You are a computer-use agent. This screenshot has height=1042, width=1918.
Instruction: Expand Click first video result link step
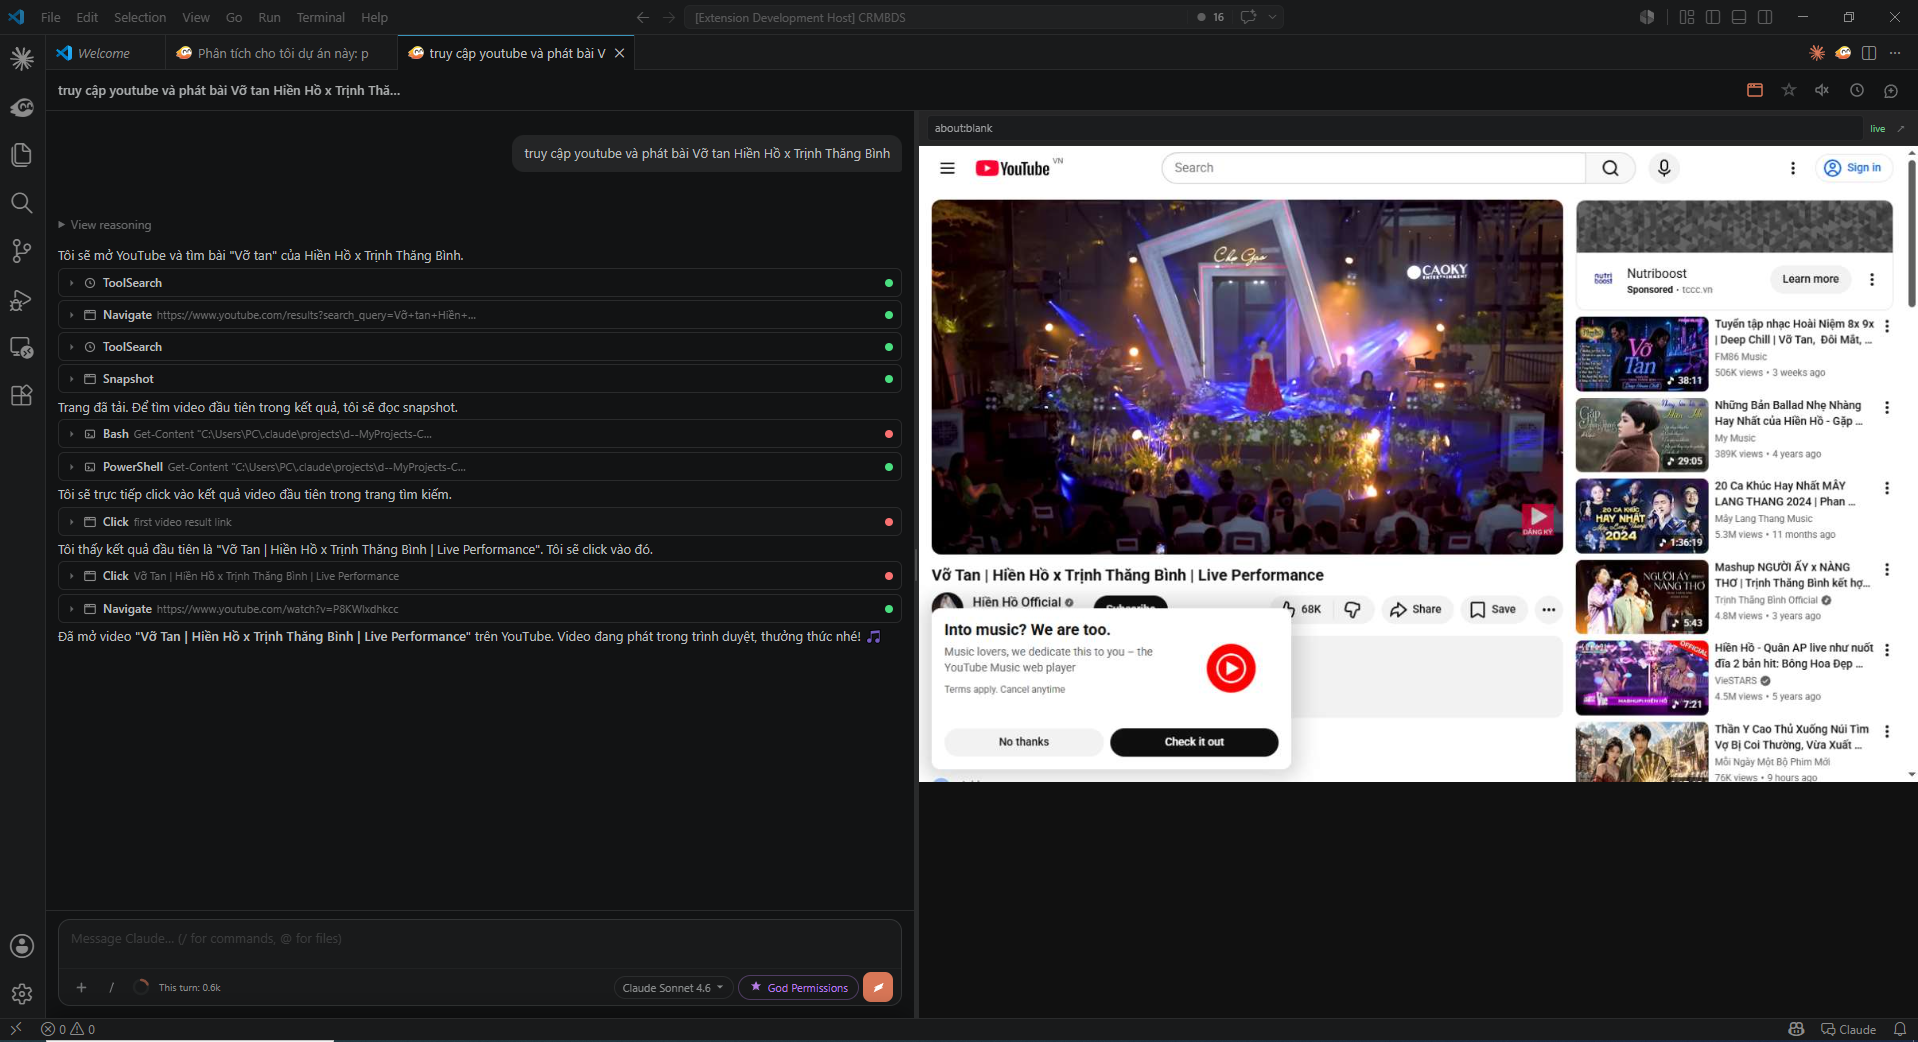pos(480,522)
